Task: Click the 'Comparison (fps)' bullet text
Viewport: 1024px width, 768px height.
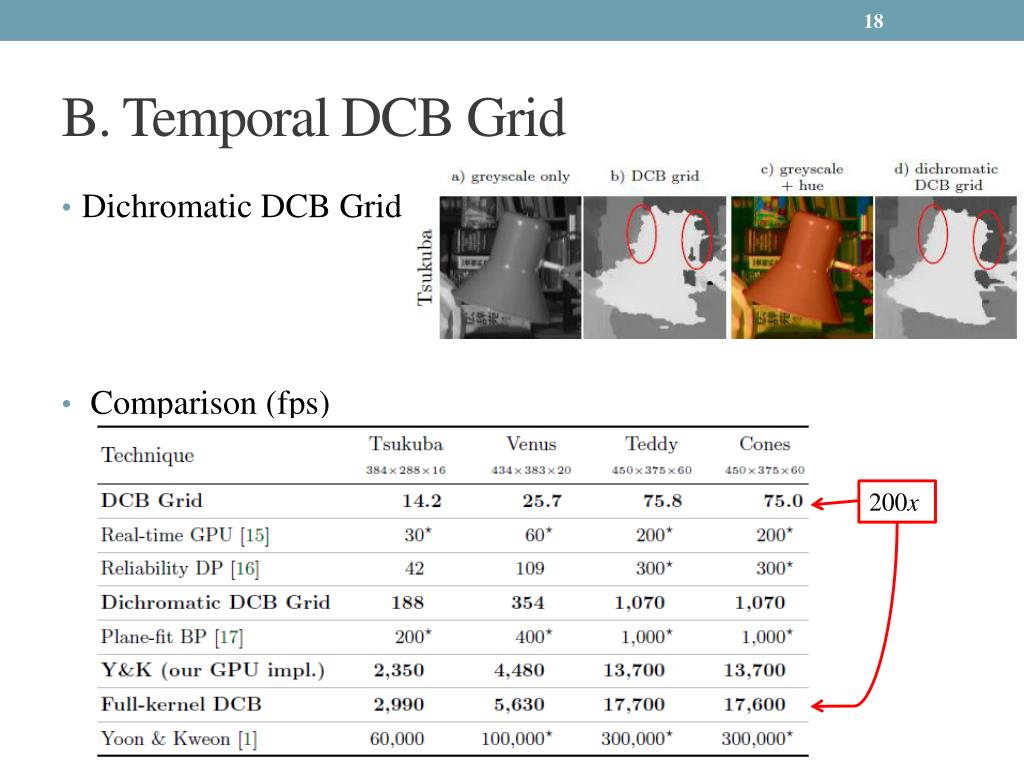Action: [210, 403]
